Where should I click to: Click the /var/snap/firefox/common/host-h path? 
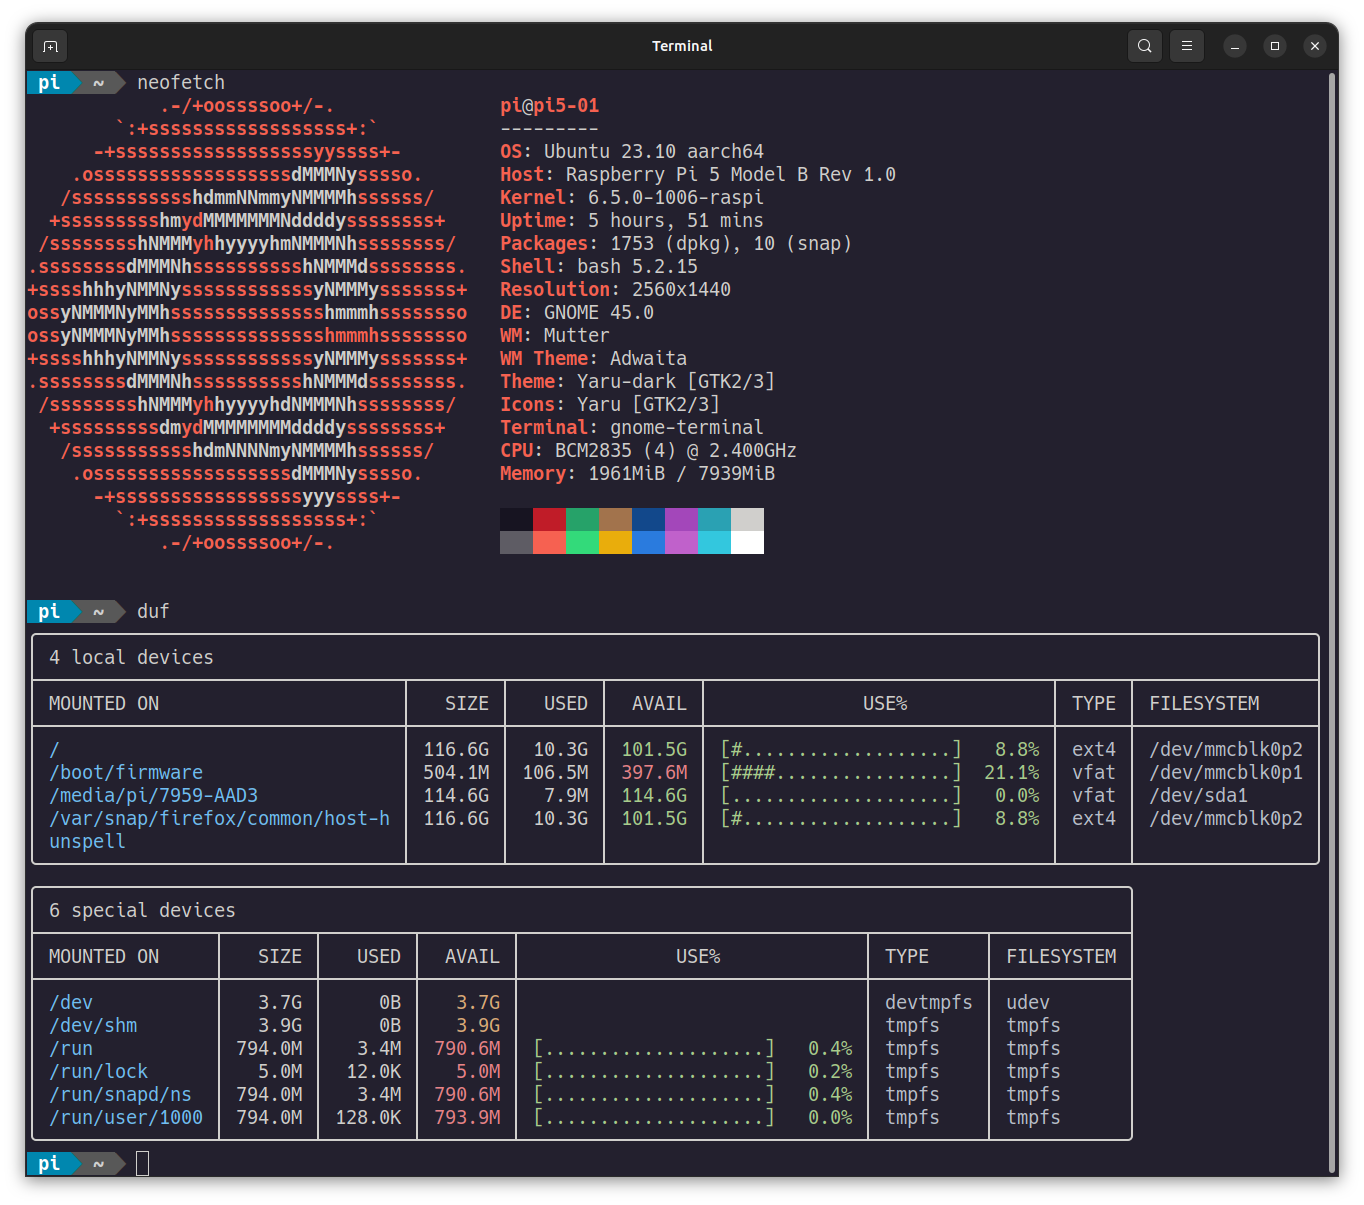(x=219, y=818)
